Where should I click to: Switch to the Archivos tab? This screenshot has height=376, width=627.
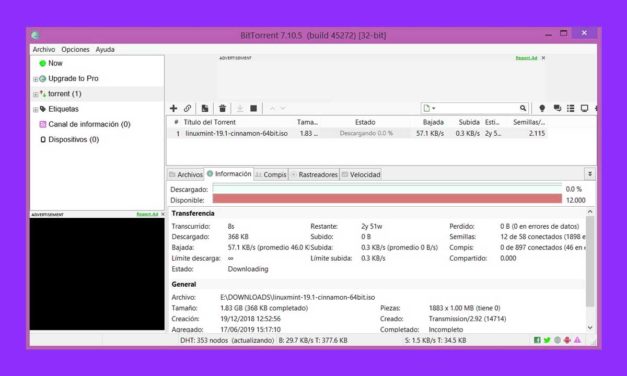(x=186, y=174)
